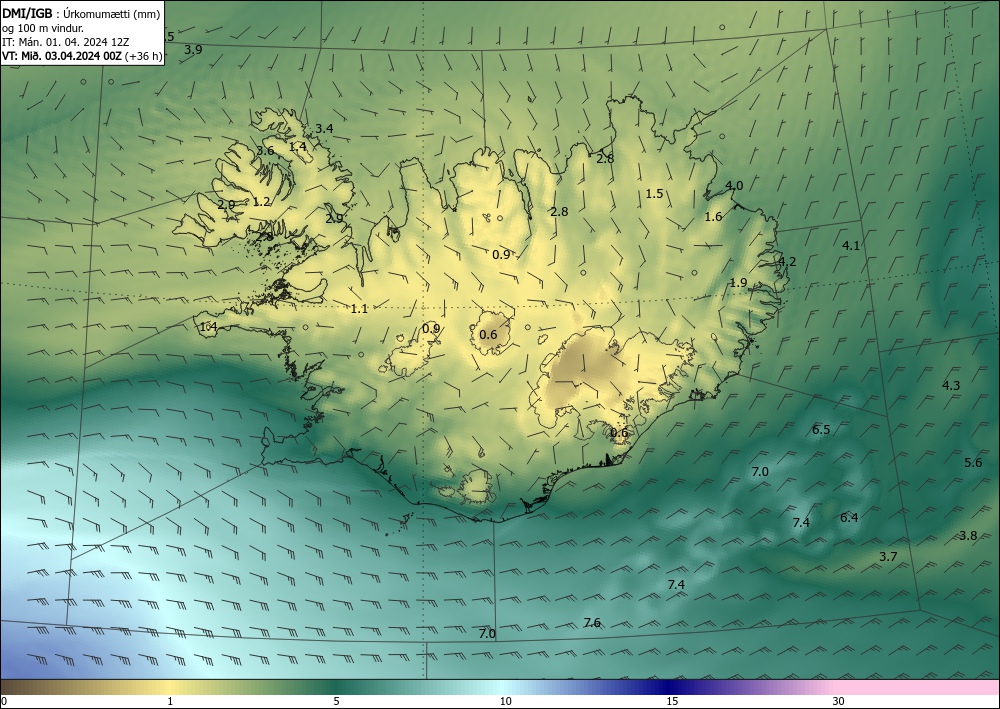Click the 0 tick on the color scale

click(4, 701)
